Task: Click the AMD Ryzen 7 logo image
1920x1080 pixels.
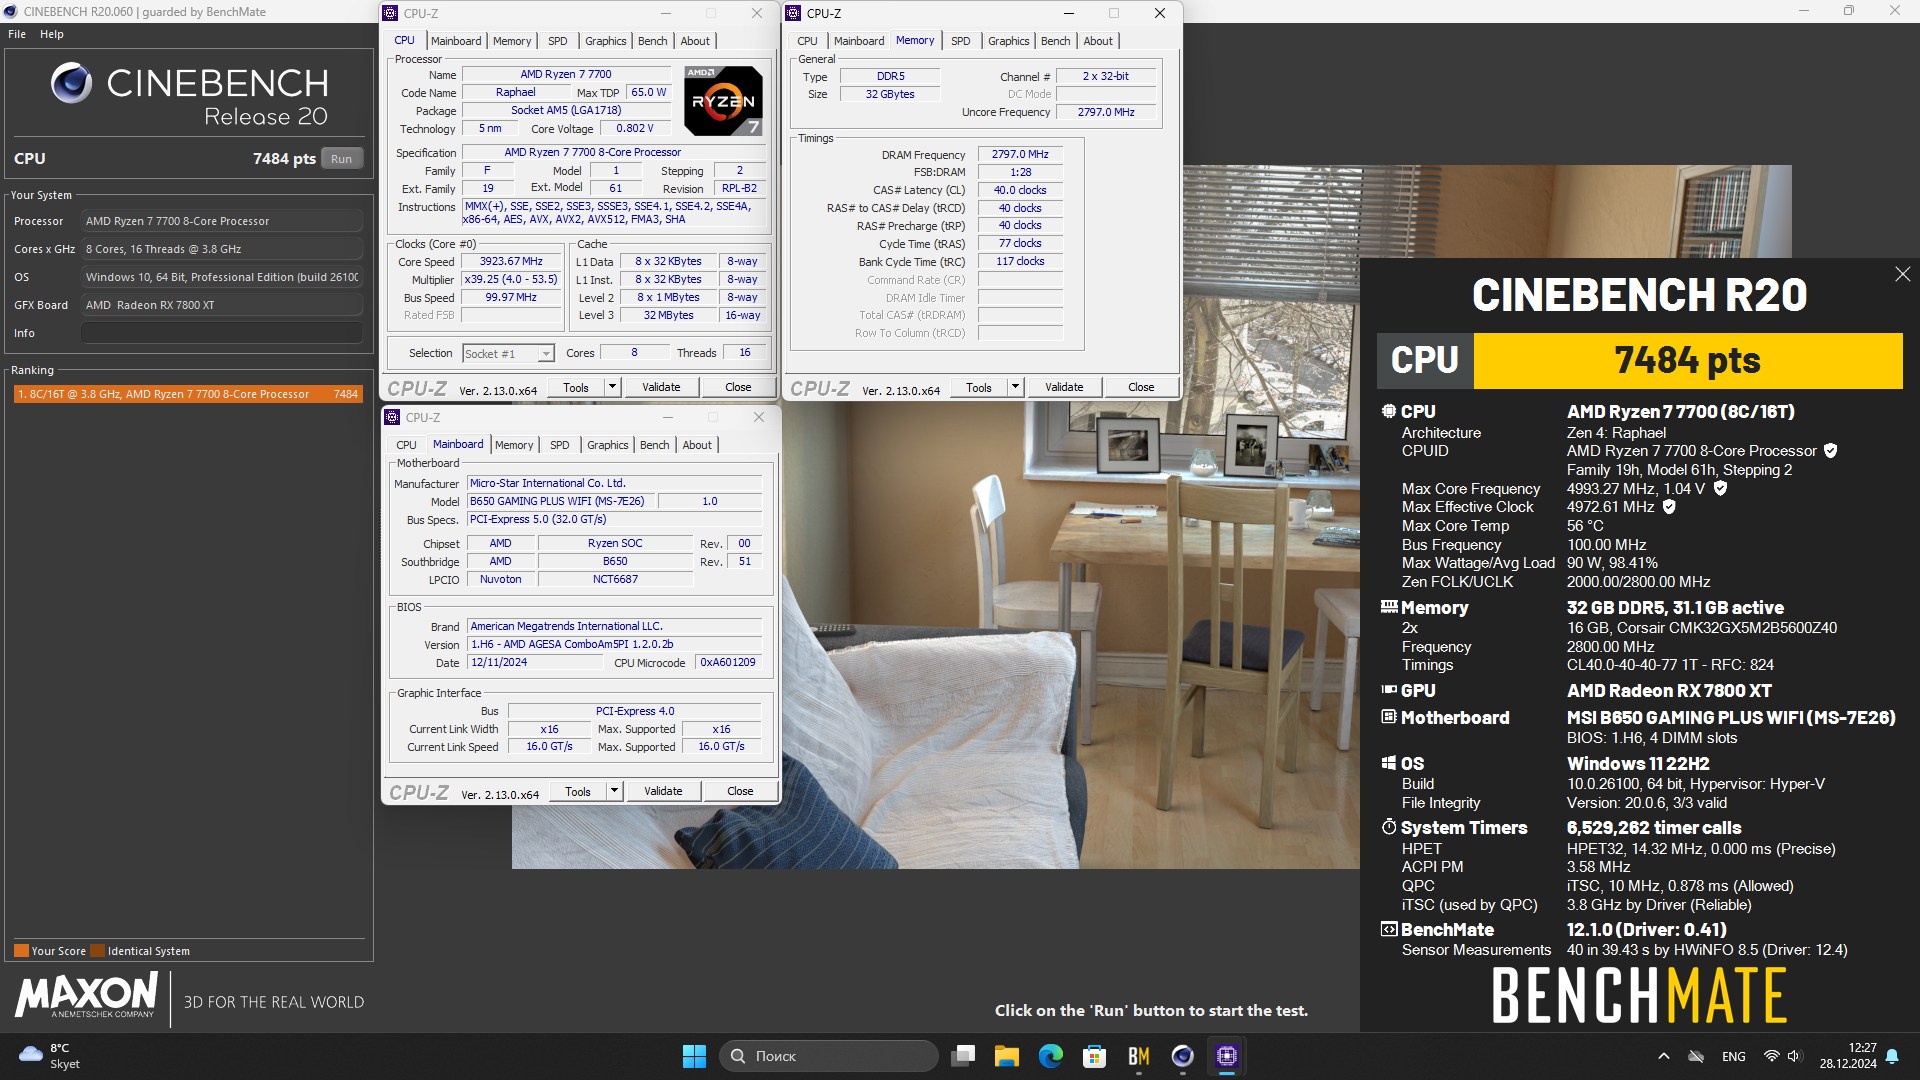Action: [724, 100]
